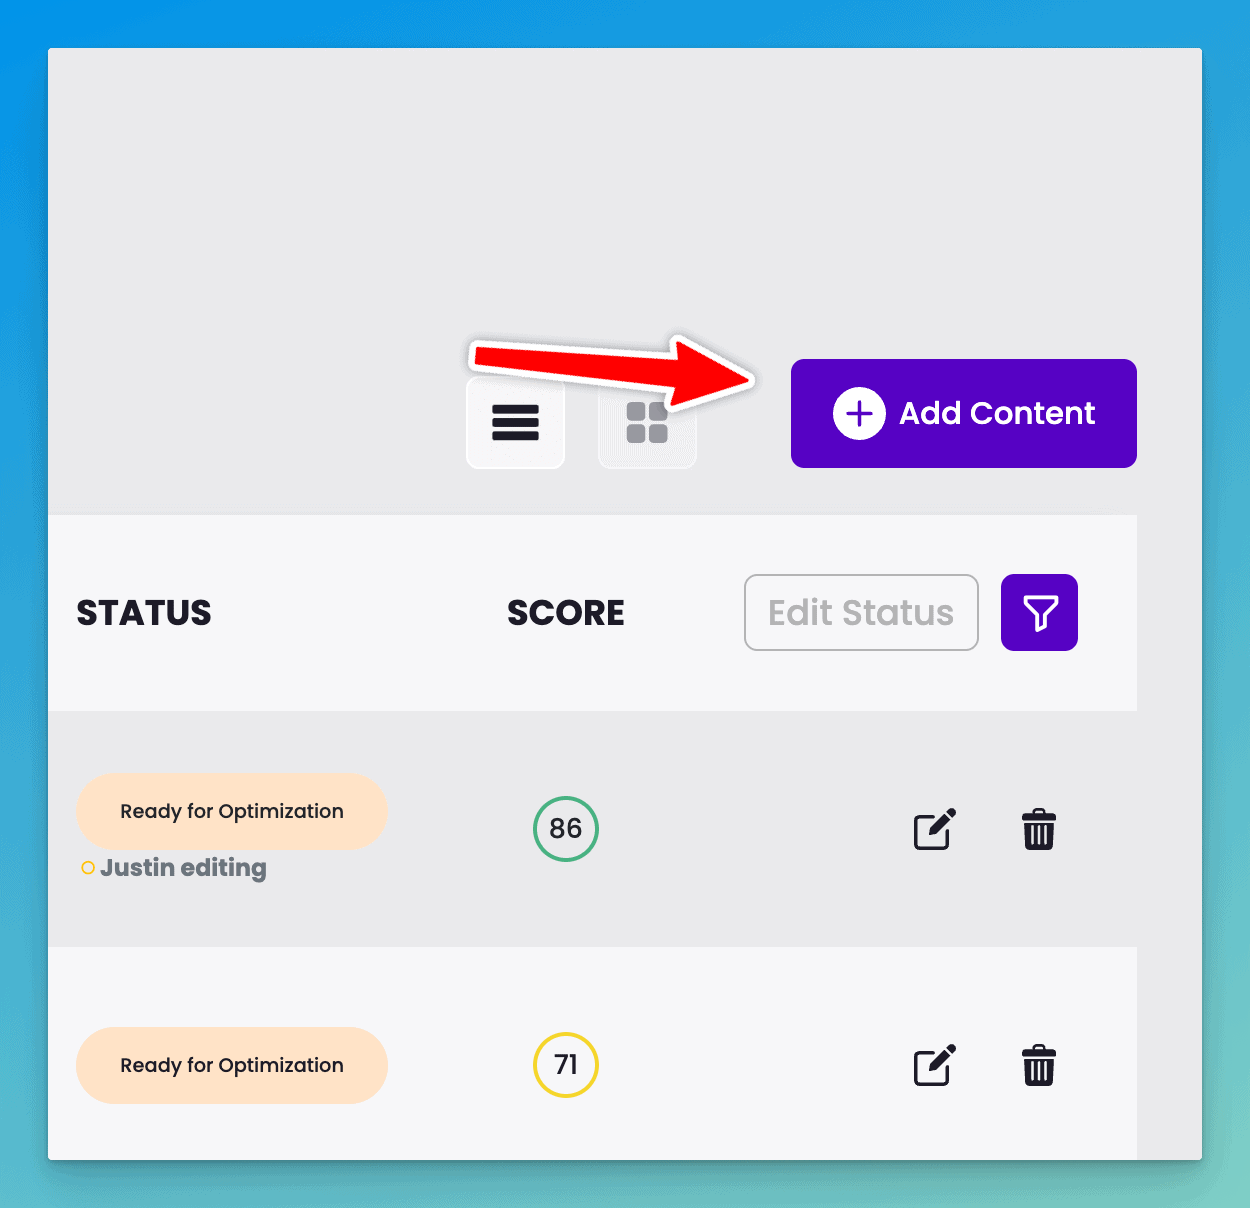Switch to grid view layout

click(647, 422)
